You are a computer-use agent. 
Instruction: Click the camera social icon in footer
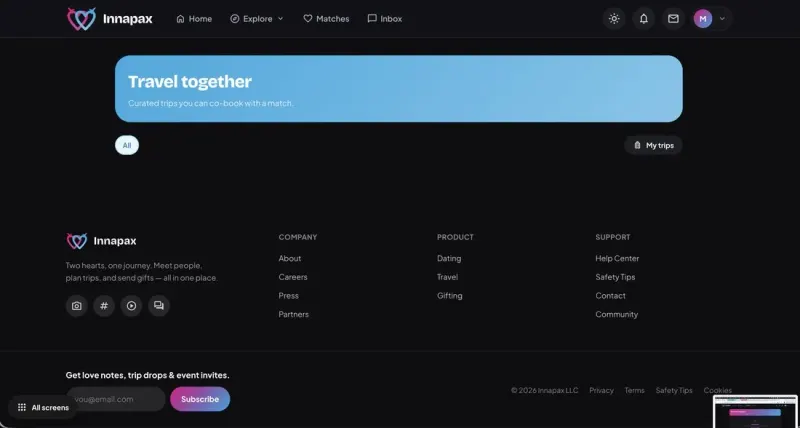coord(77,306)
